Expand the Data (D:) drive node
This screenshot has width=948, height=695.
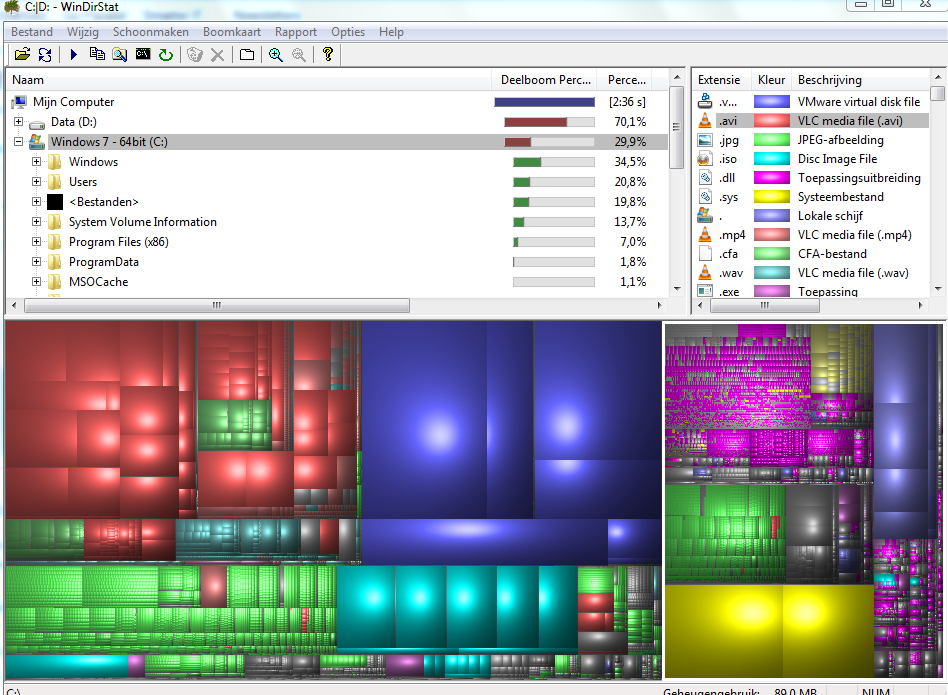tap(19, 122)
